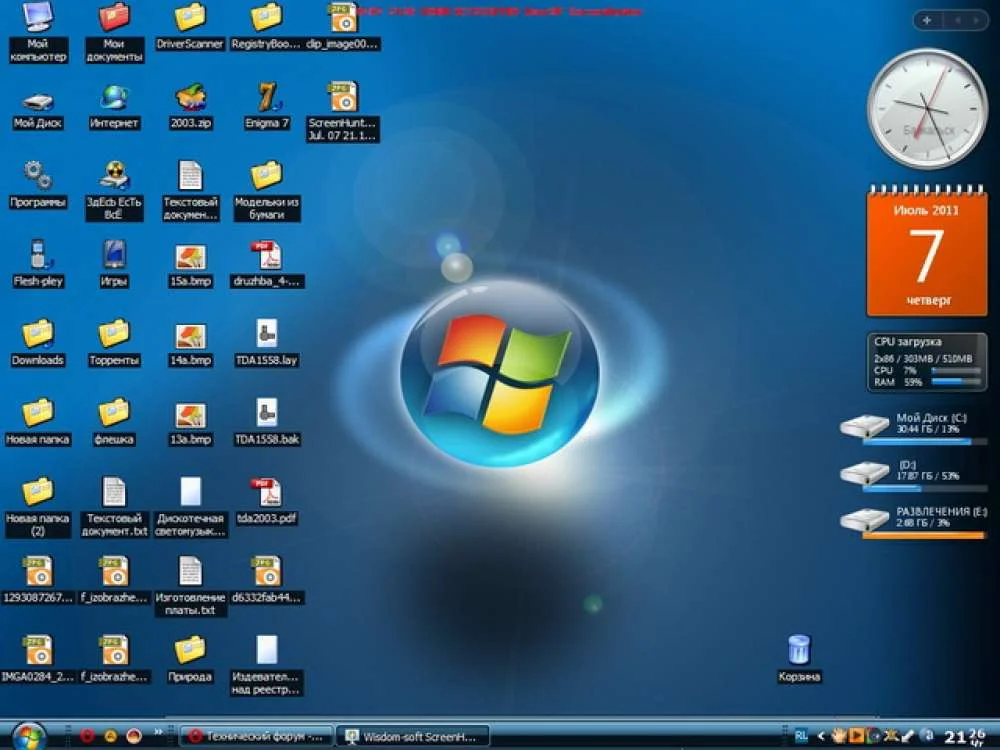Open the Программы gears icon
Image resolution: width=1000 pixels, height=750 pixels.
click(x=38, y=185)
